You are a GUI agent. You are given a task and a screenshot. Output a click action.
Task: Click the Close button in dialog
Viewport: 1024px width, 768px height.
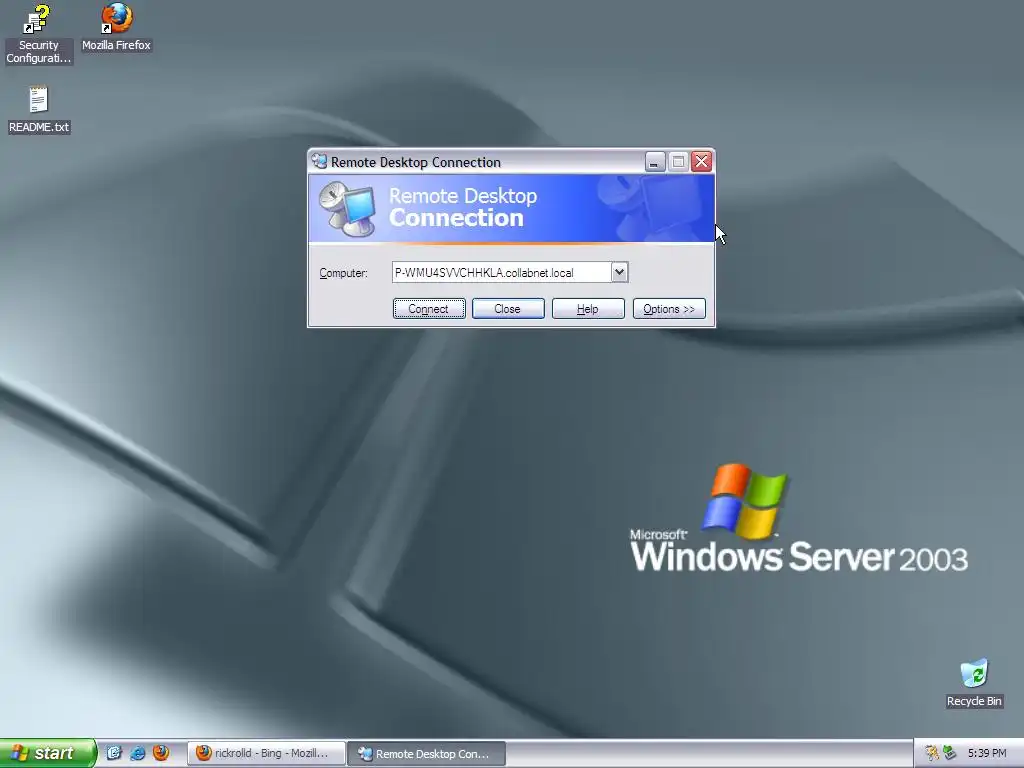pyautogui.click(x=508, y=309)
